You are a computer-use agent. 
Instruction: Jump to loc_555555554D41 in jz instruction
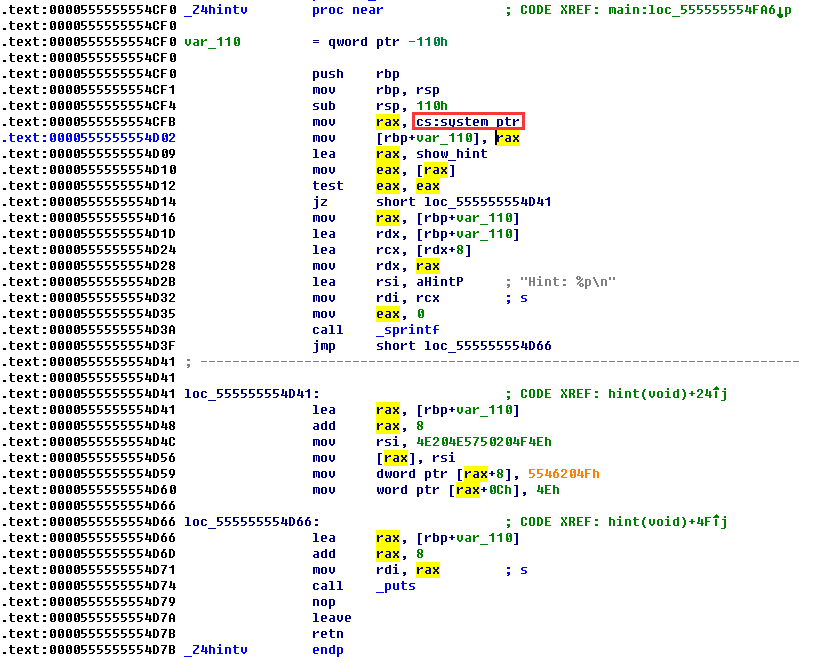488,202
